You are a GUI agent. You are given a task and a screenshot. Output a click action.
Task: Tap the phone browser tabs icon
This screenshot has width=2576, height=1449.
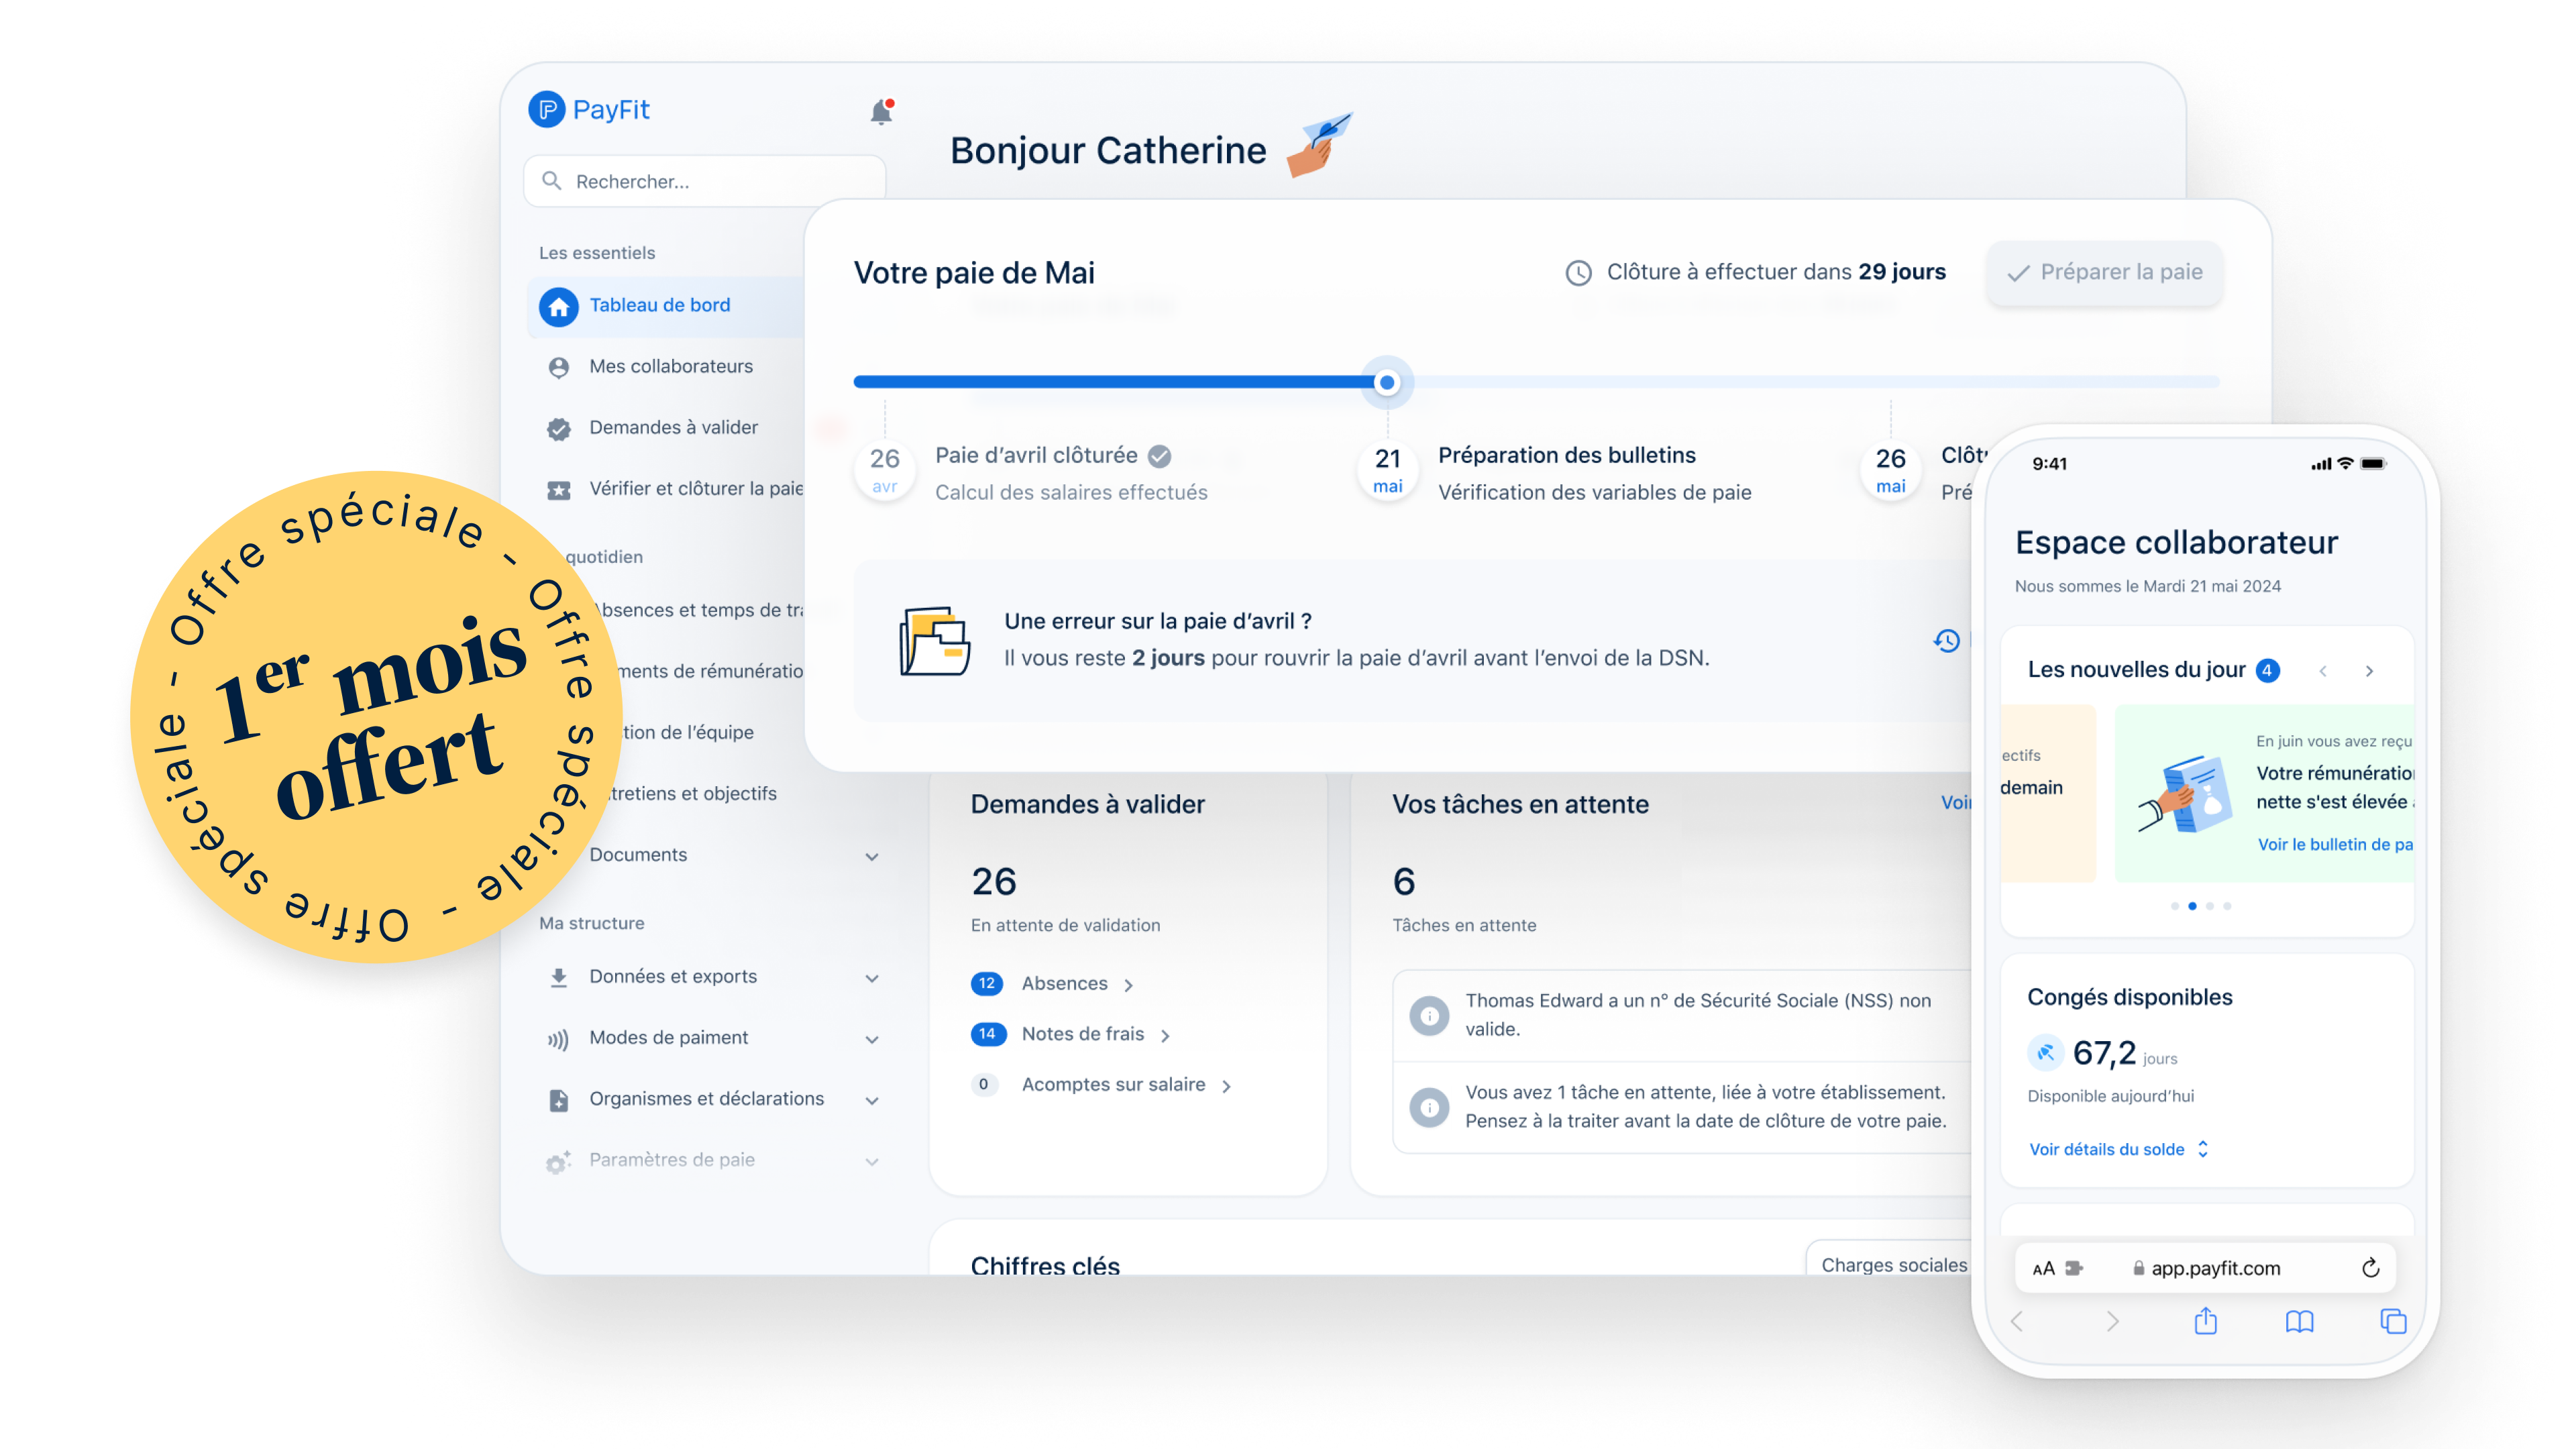click(2393, 1321)
